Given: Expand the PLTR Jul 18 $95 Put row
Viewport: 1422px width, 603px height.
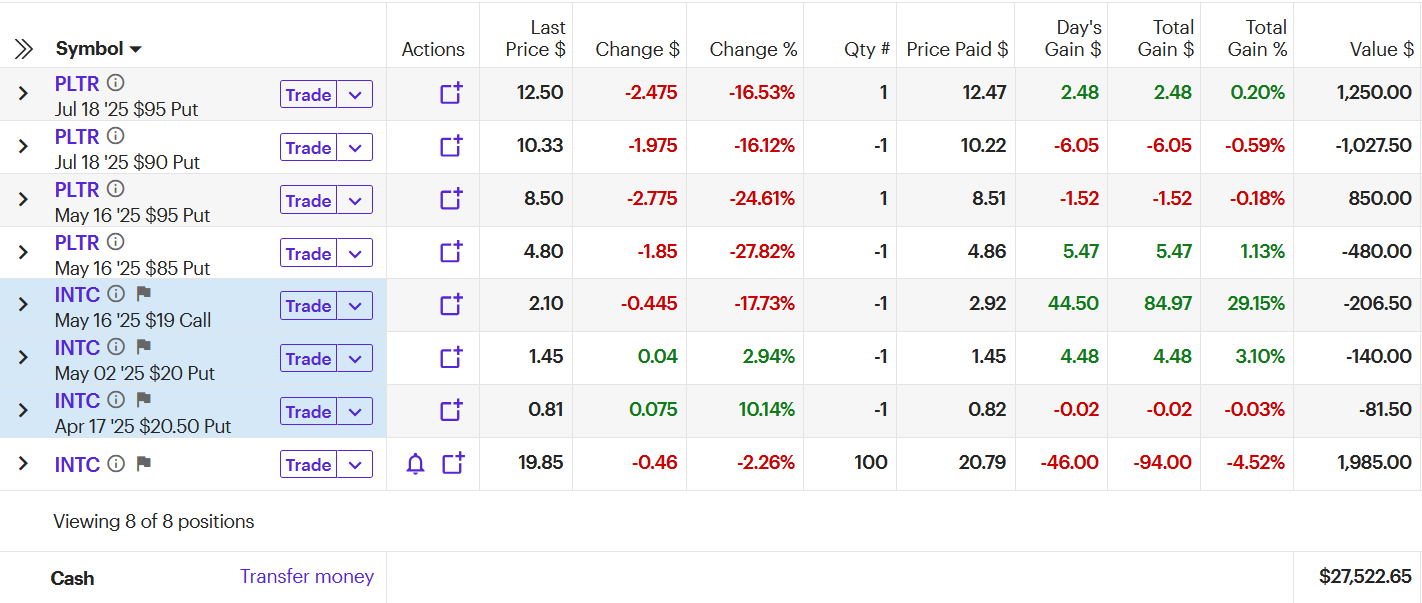Looking at the screenshot, I should pyautogui.click(x=24, y=94).
